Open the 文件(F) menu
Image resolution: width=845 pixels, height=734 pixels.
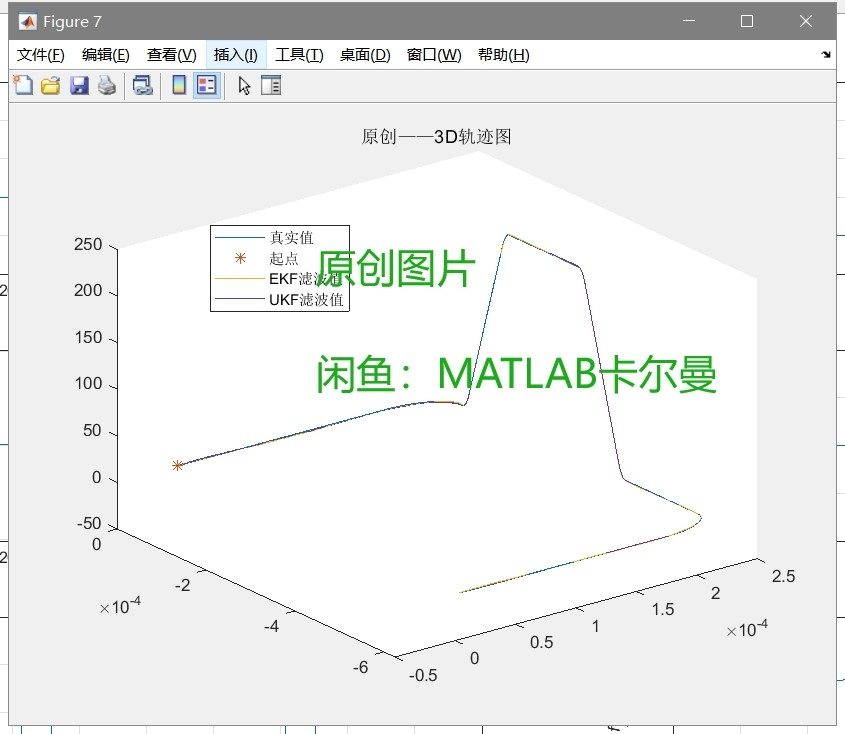40,54
